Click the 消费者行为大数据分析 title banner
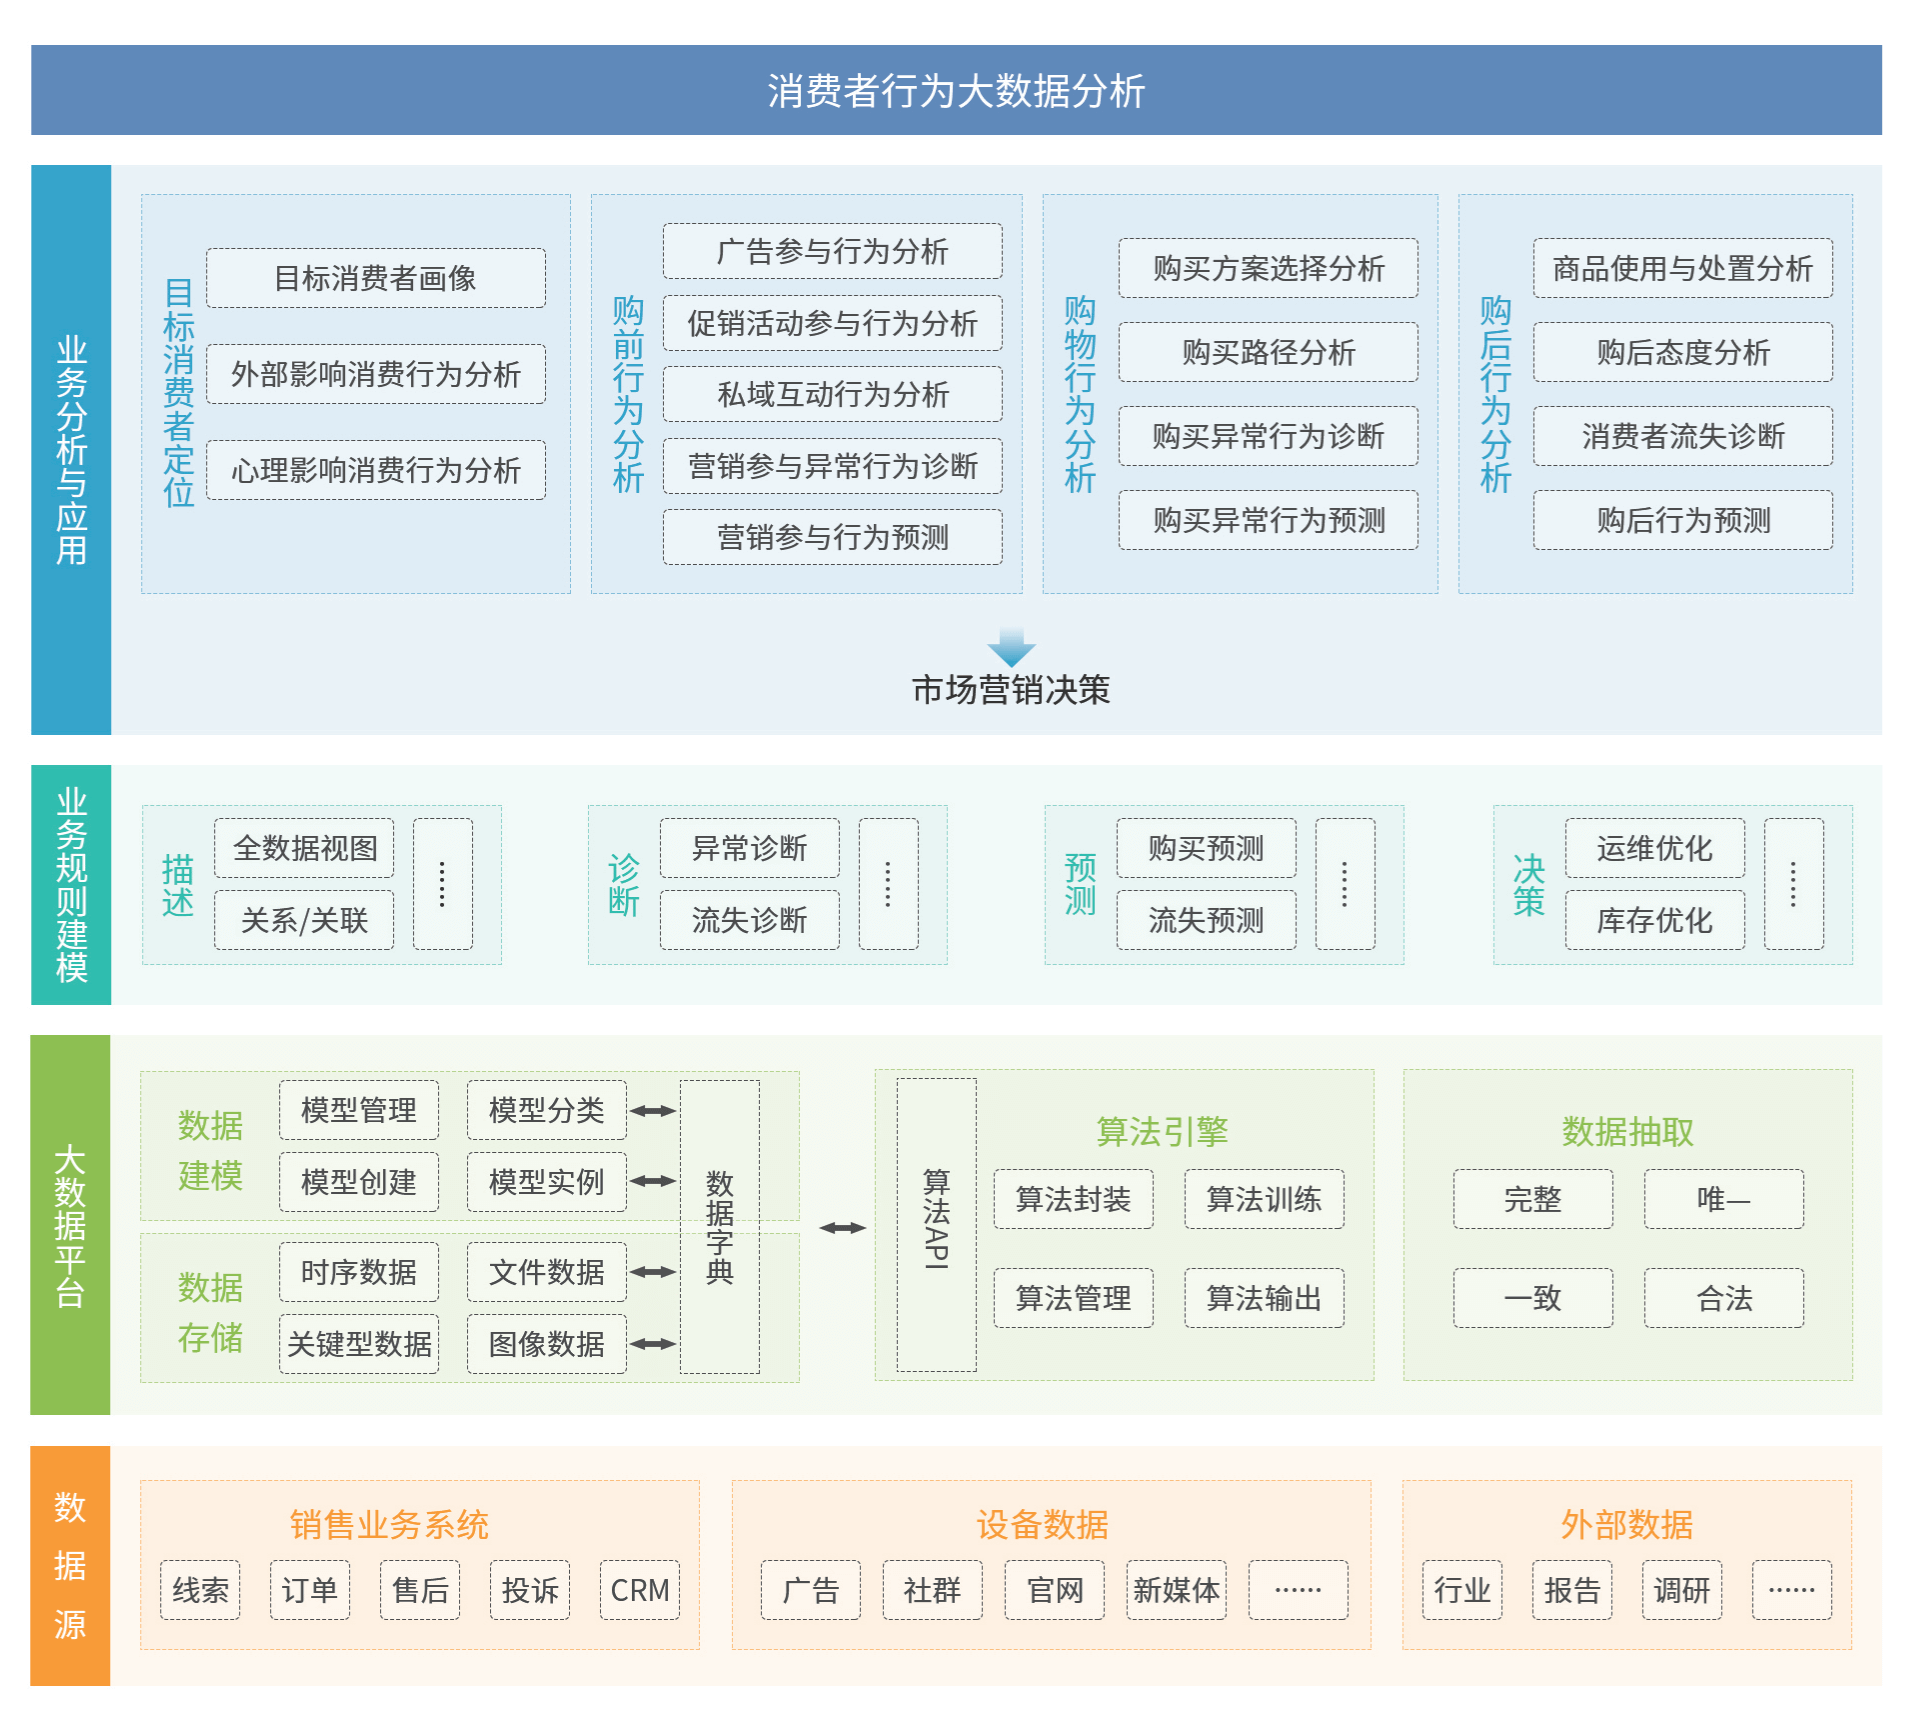This screenshot has width=1905, height=1709. [x=955, y=90]
